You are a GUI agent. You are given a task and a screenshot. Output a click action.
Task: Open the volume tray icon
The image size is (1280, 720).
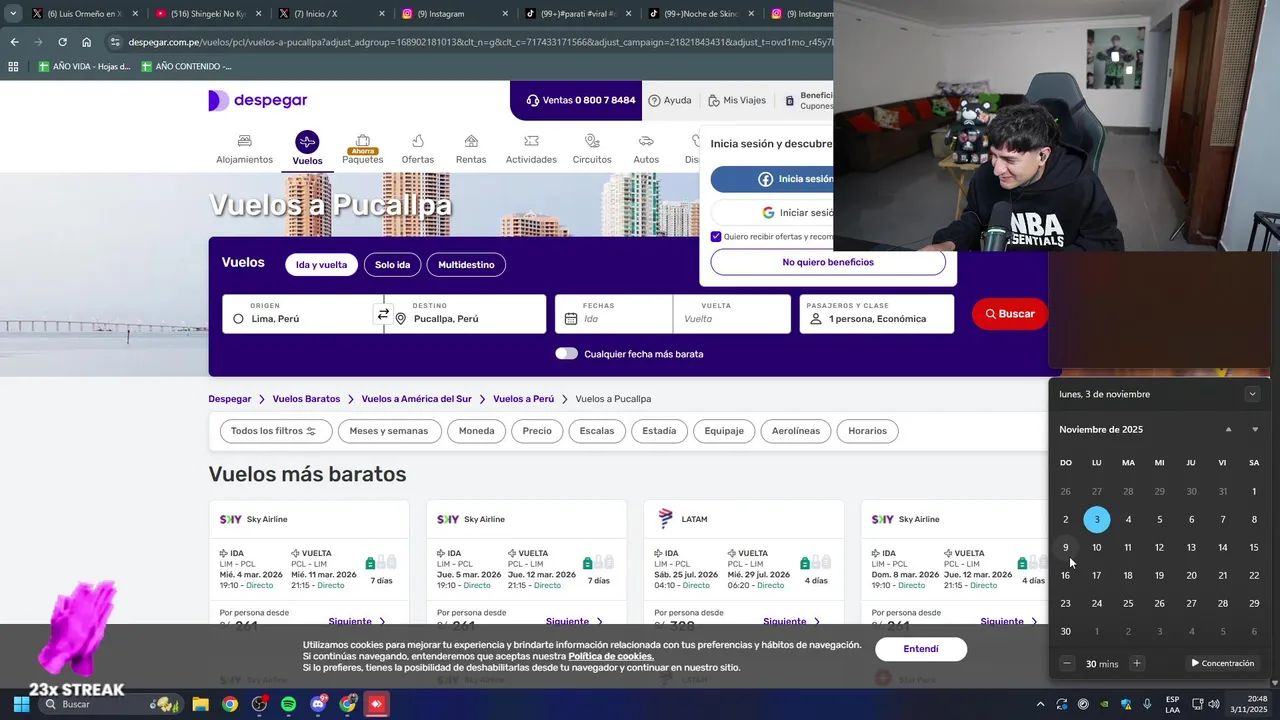click(1214, 704)
